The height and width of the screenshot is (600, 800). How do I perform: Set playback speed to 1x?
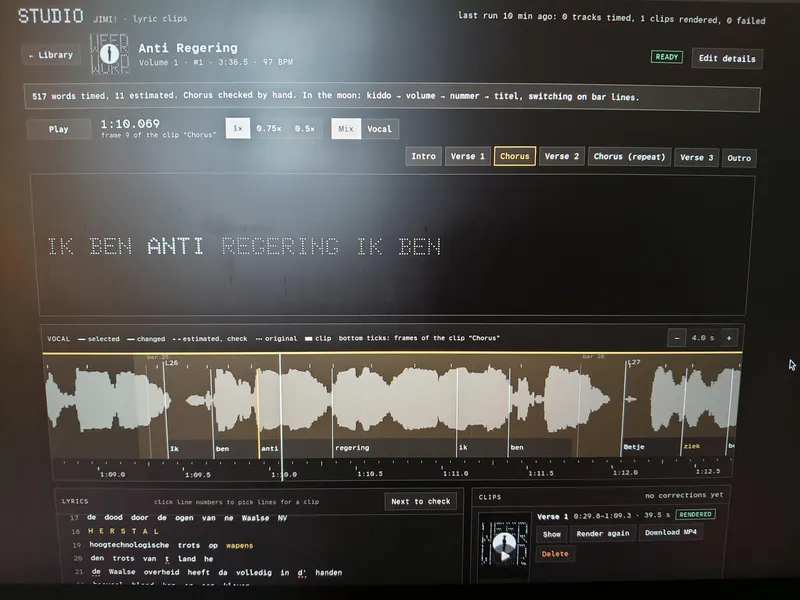(238, 128)
